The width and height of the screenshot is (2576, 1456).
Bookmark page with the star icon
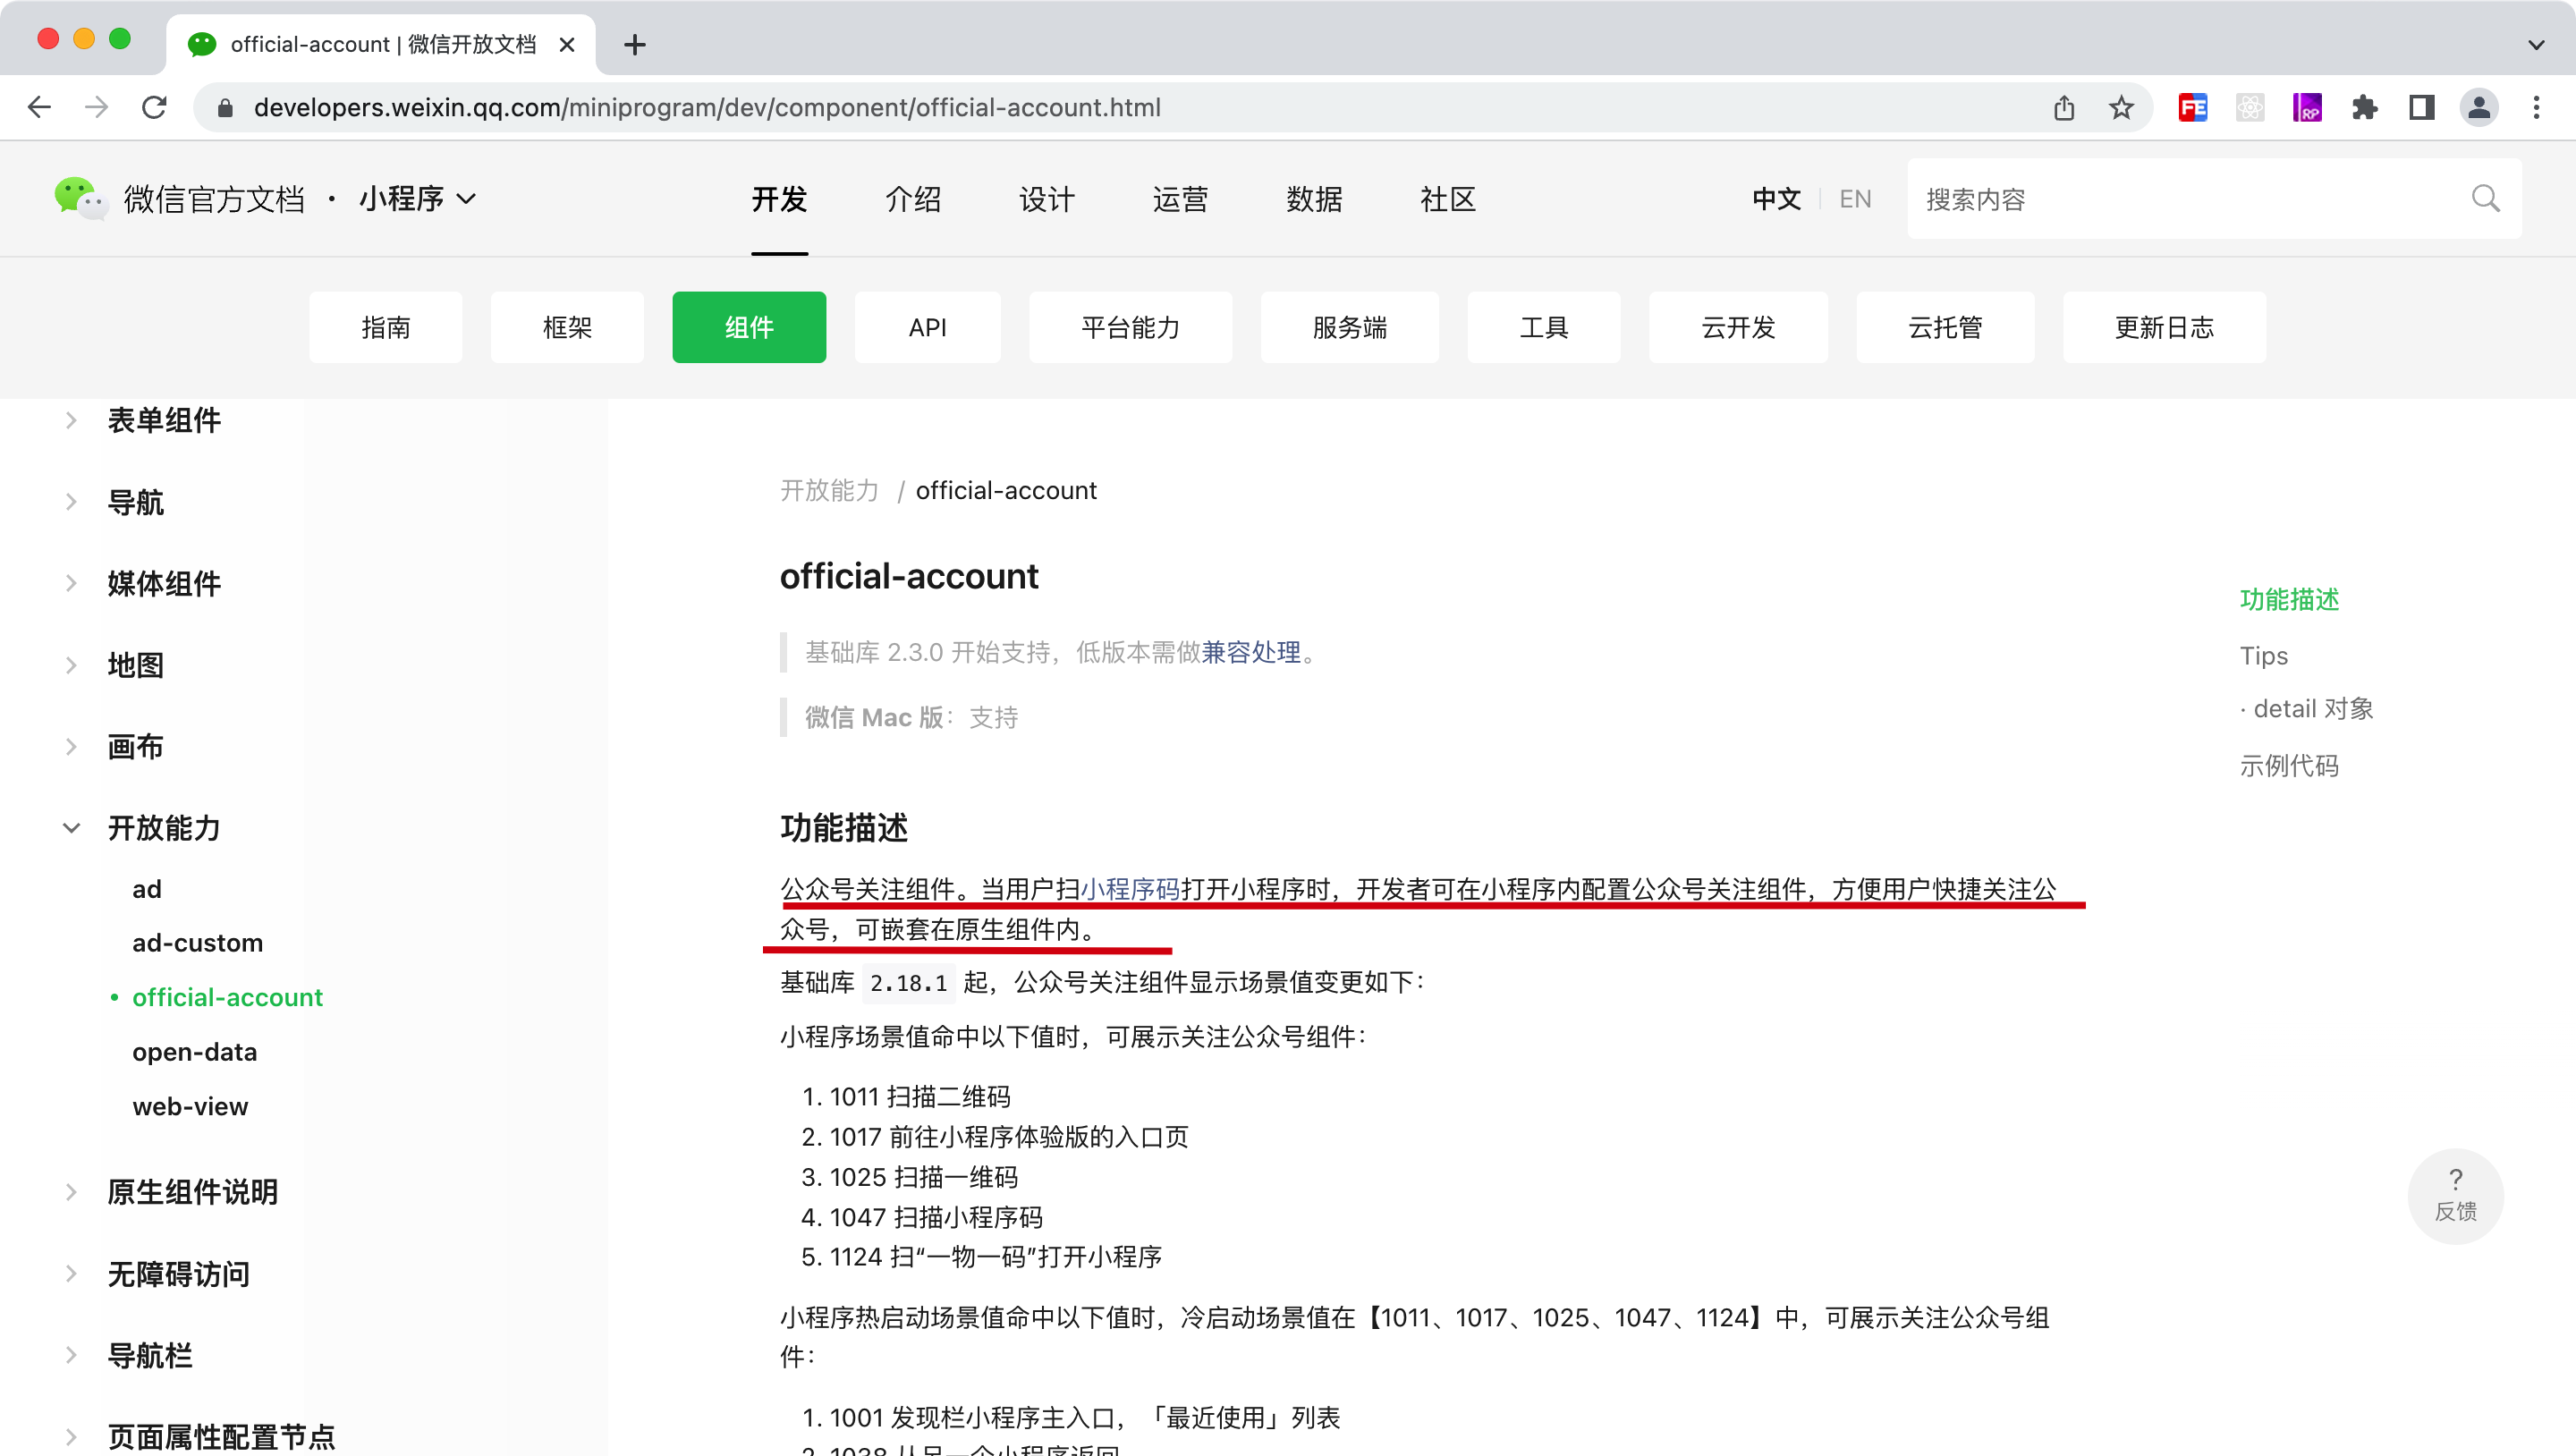2121,107
